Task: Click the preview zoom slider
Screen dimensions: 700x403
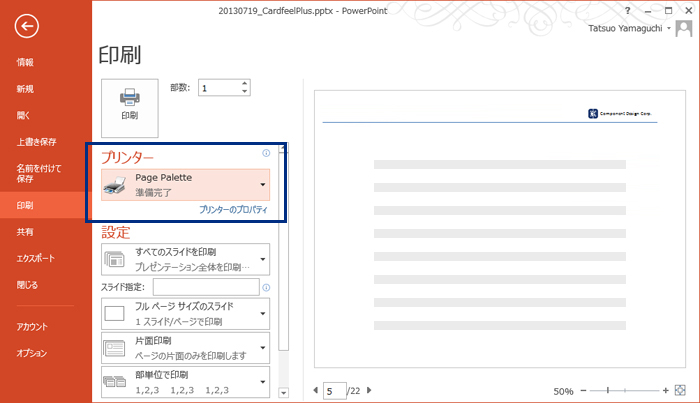Action: pyautogui.click(x=624, y=391)
